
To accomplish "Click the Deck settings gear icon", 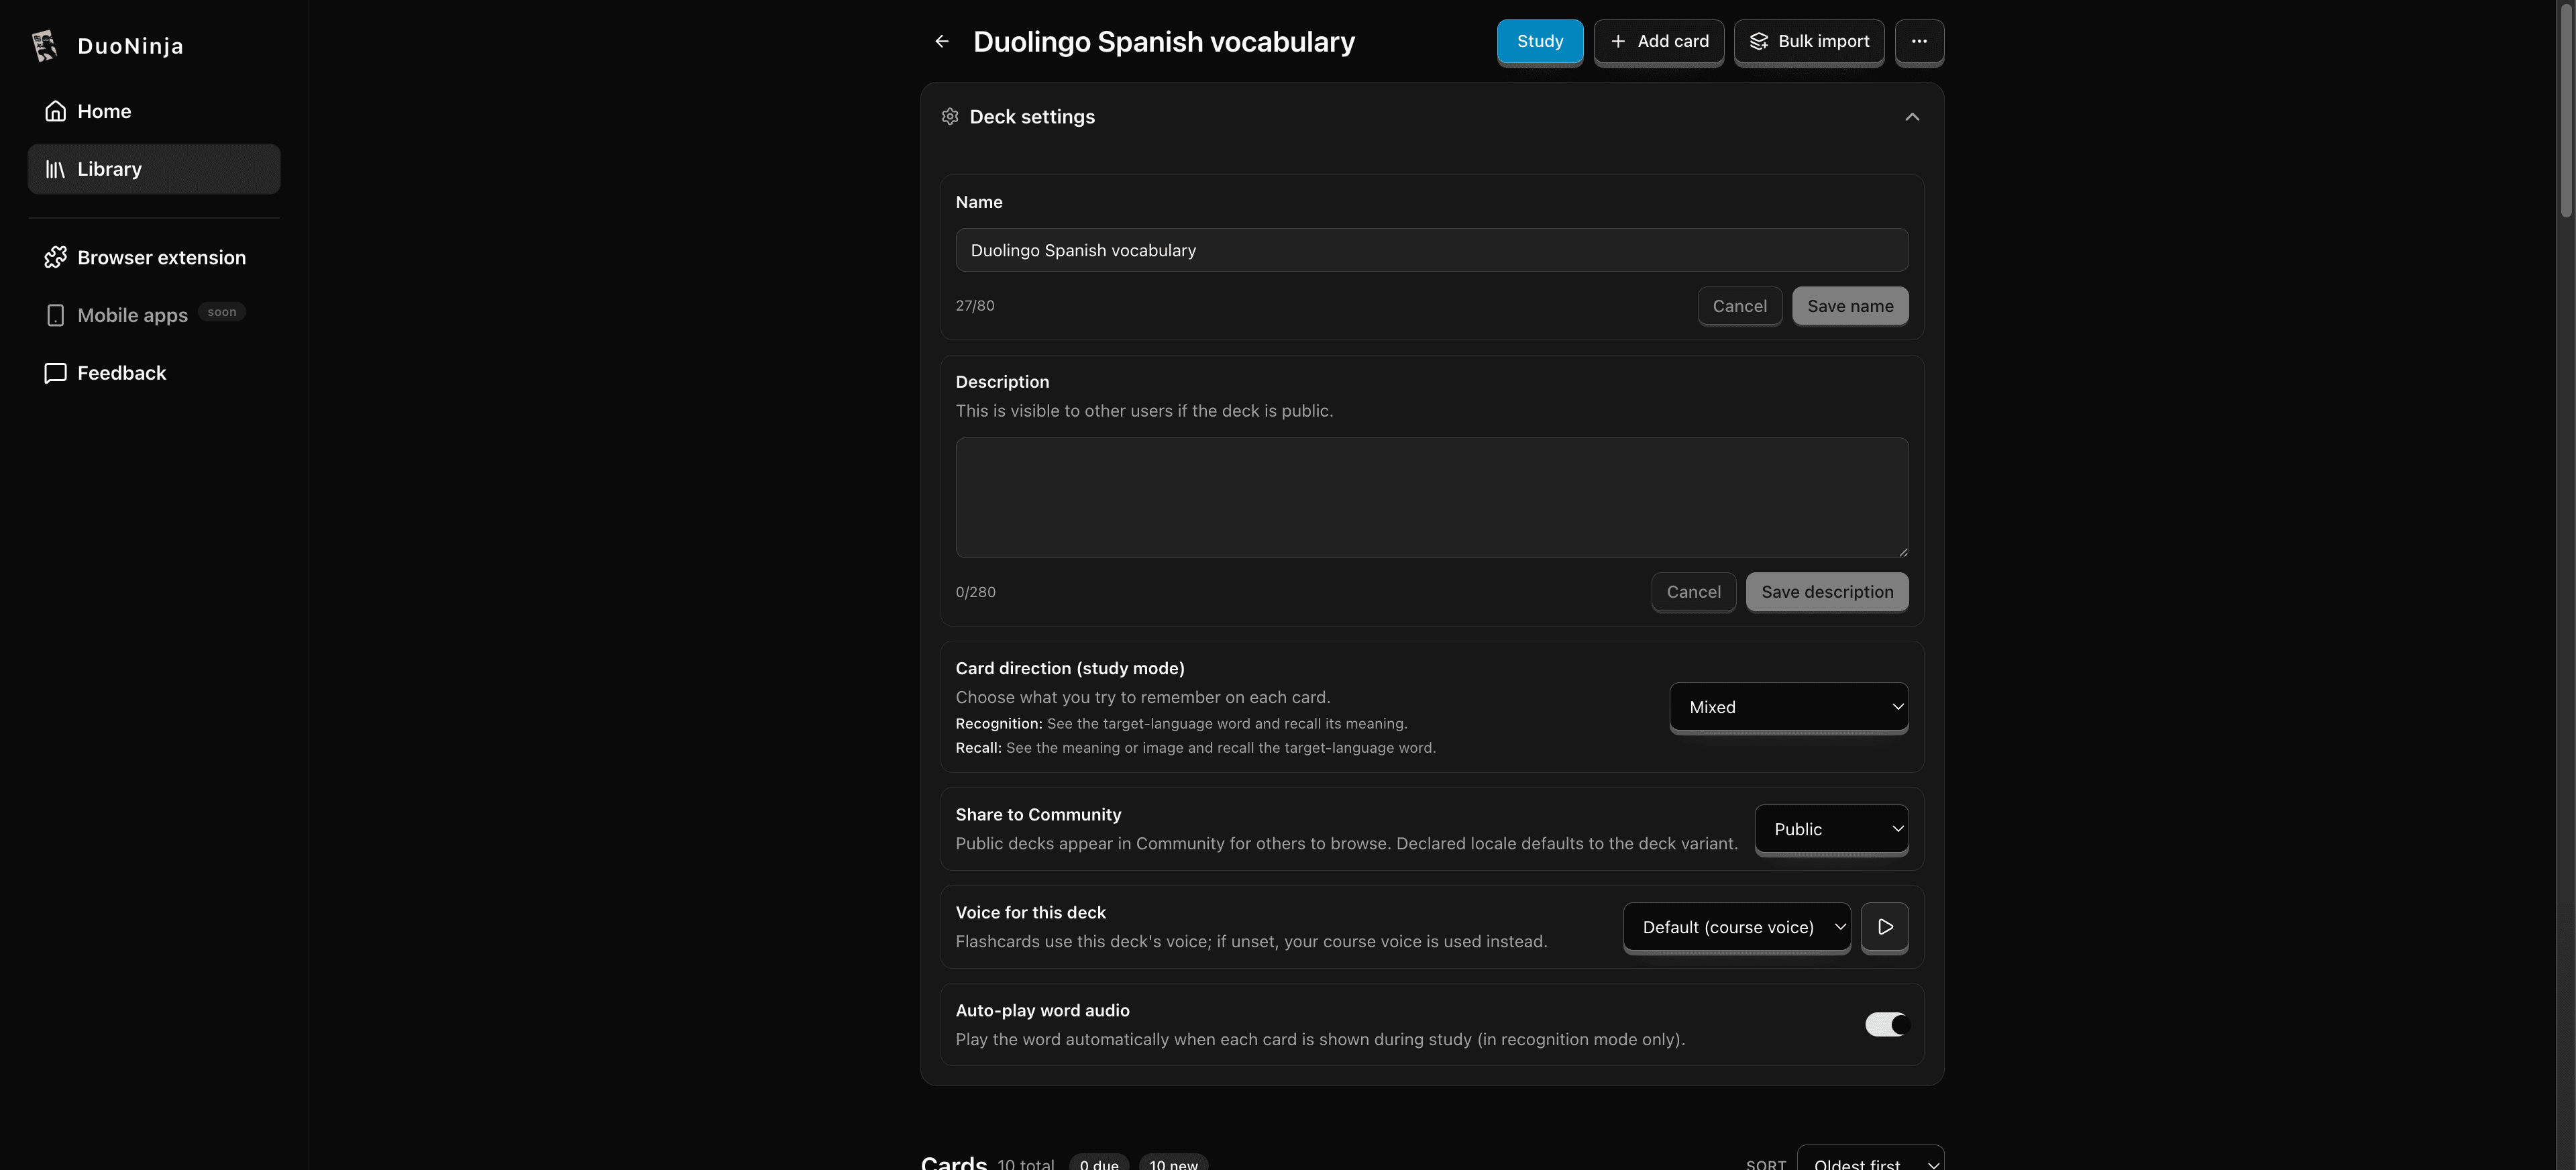I will coord(950,116).
